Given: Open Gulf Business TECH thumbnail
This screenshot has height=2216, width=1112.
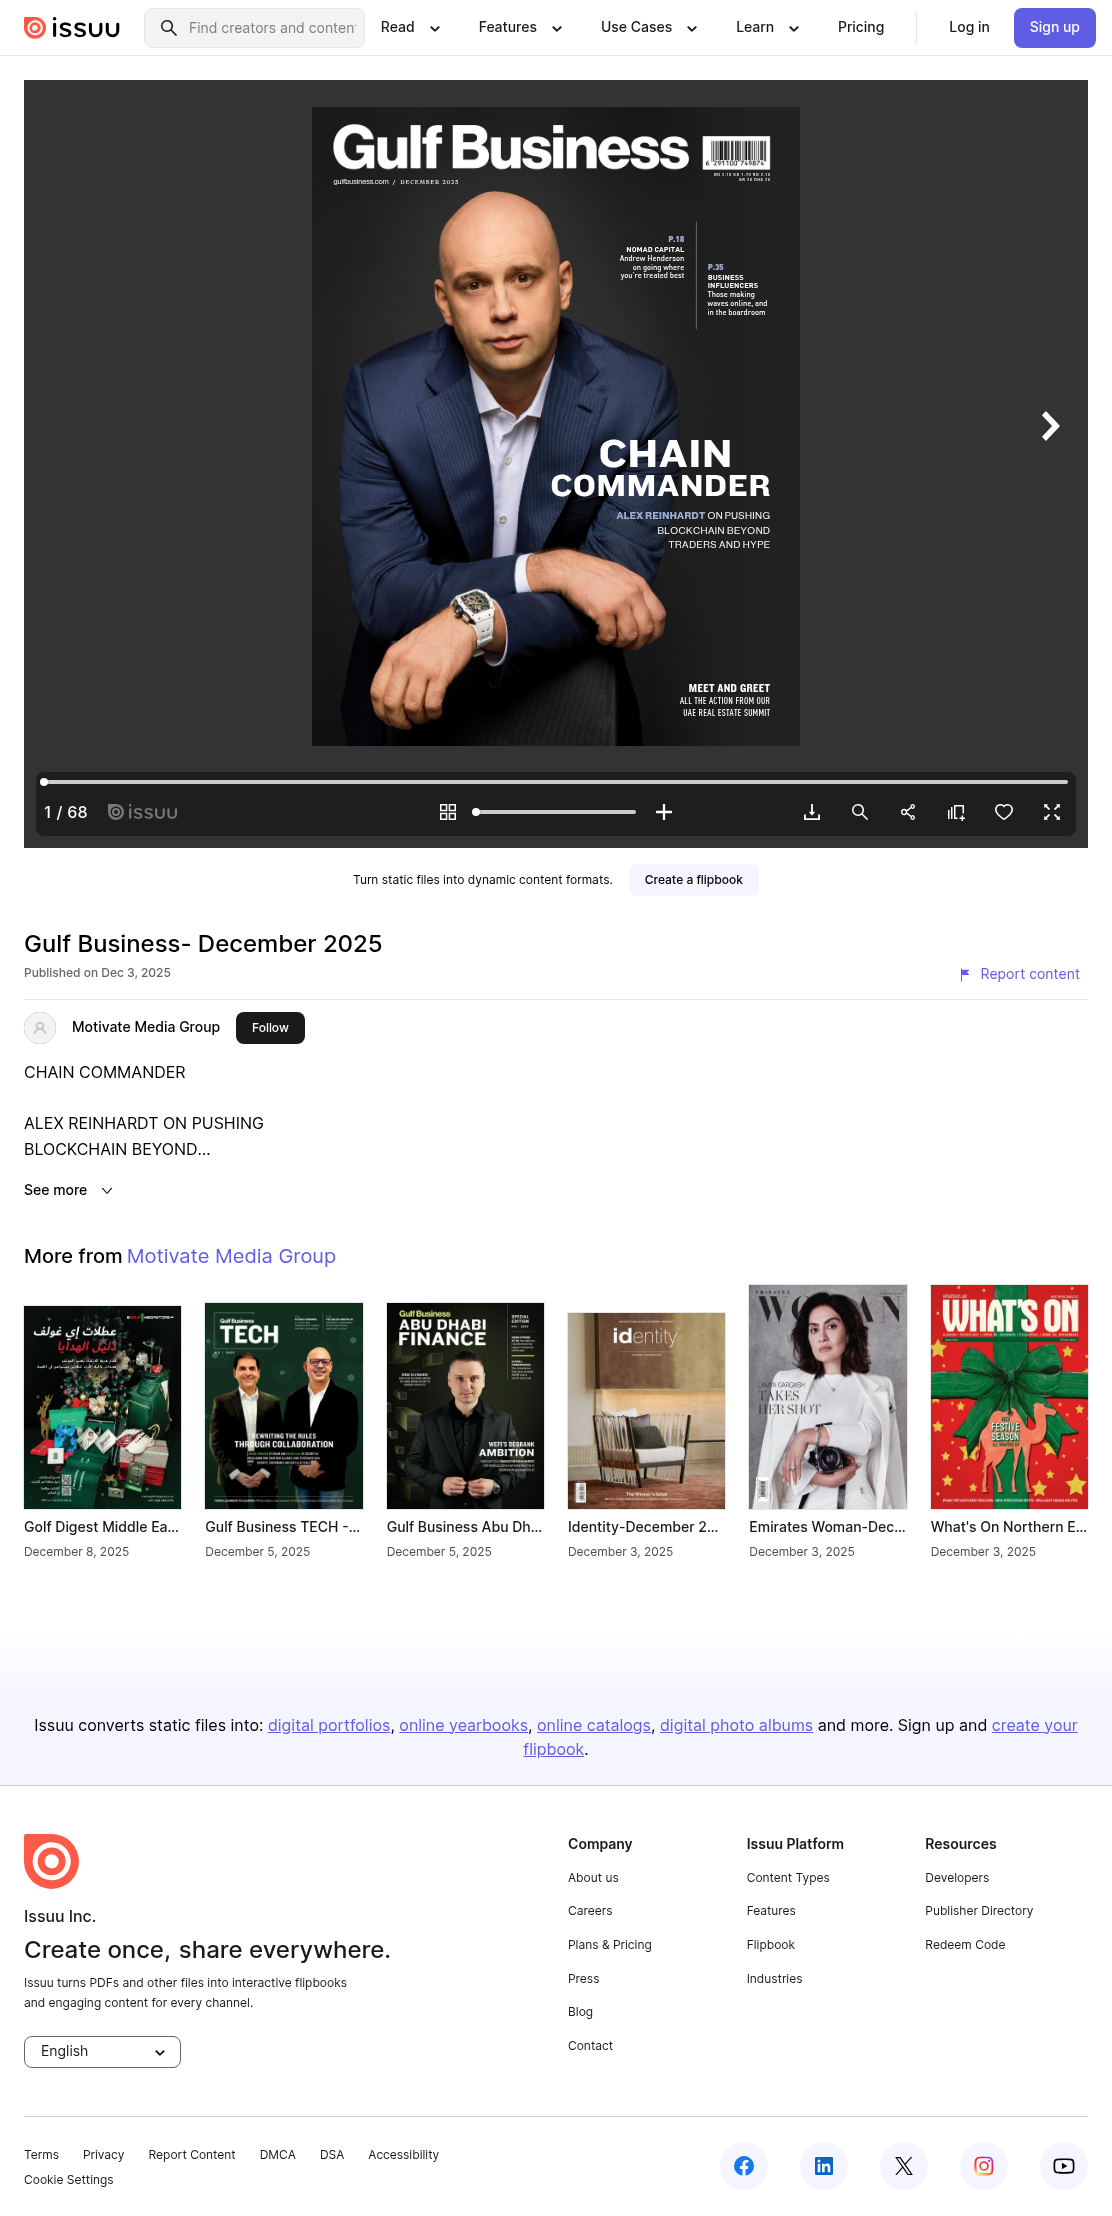Looking at the screenshot, I should [x=284, y=1406].
